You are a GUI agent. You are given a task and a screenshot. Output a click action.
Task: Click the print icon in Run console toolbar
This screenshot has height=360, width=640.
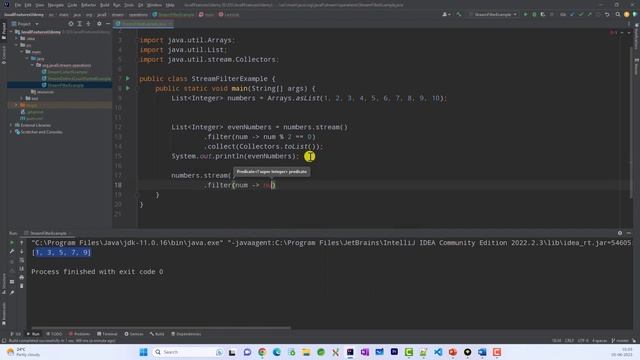22,278
